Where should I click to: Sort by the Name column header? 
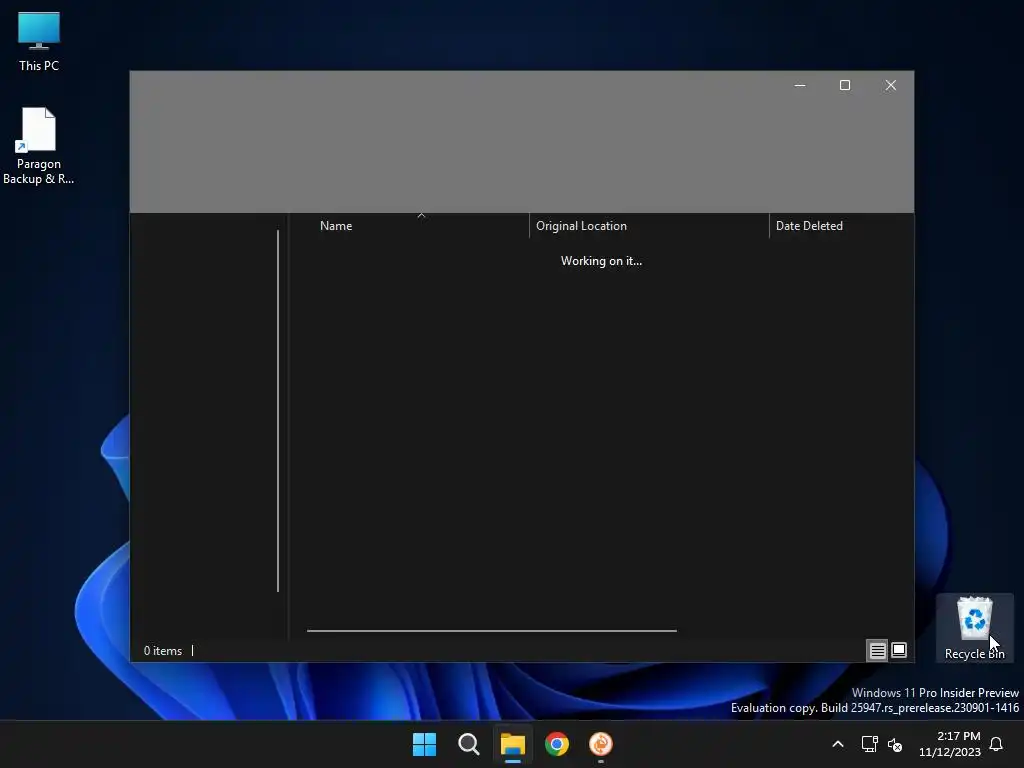coord(421,226)
